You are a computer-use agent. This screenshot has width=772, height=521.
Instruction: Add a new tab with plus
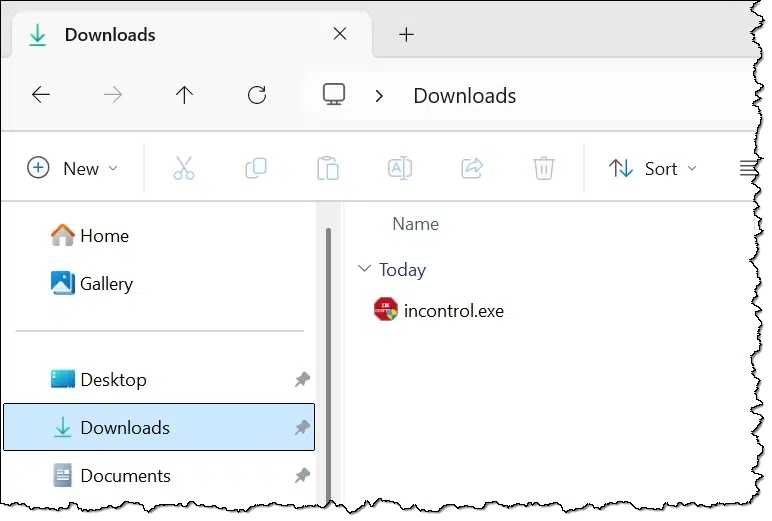(406, 34)
